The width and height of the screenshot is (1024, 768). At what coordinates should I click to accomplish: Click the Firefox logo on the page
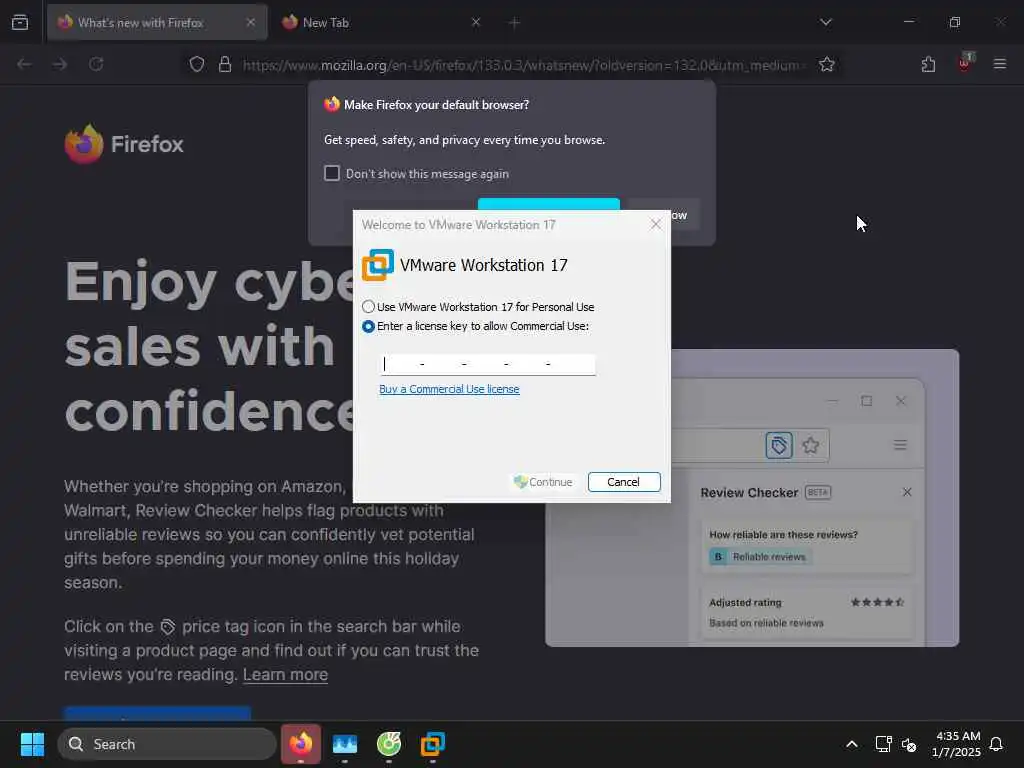(x=124, y=144)
